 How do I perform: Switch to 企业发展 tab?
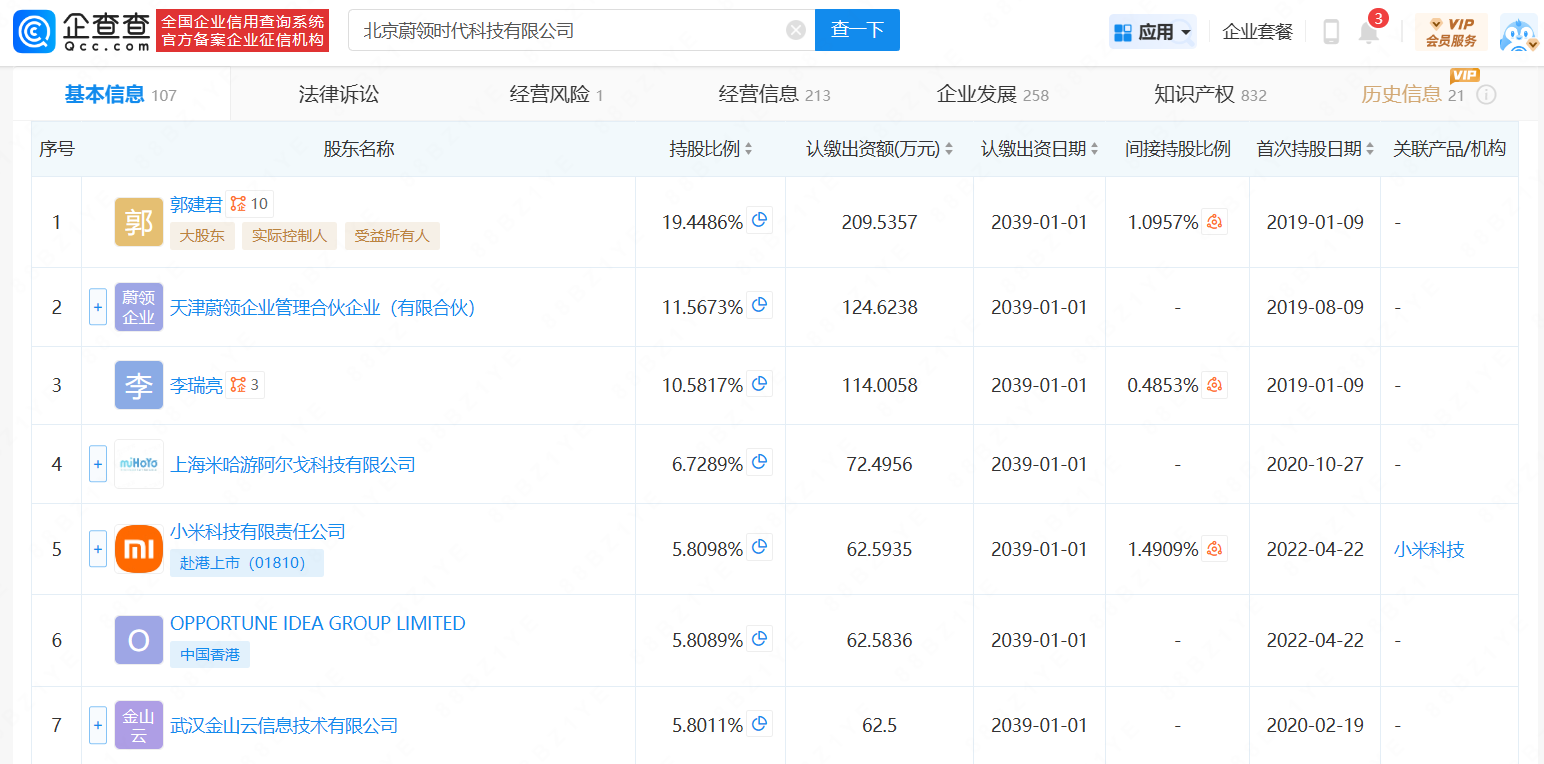pos(992,95)
